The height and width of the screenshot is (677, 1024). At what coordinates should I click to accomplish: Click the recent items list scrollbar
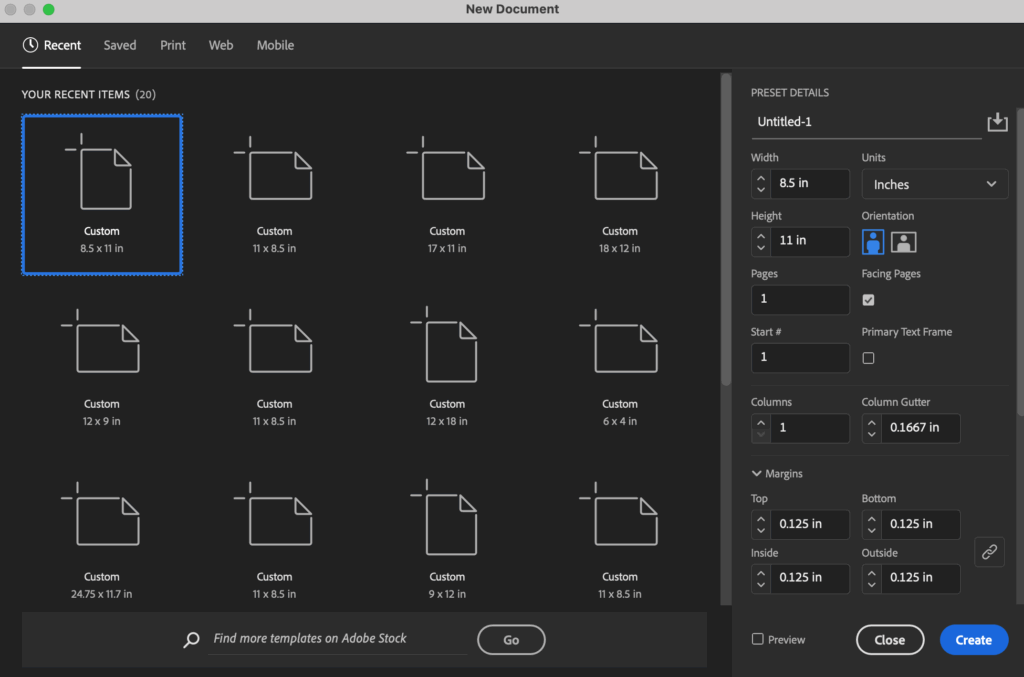click(726, 229)
